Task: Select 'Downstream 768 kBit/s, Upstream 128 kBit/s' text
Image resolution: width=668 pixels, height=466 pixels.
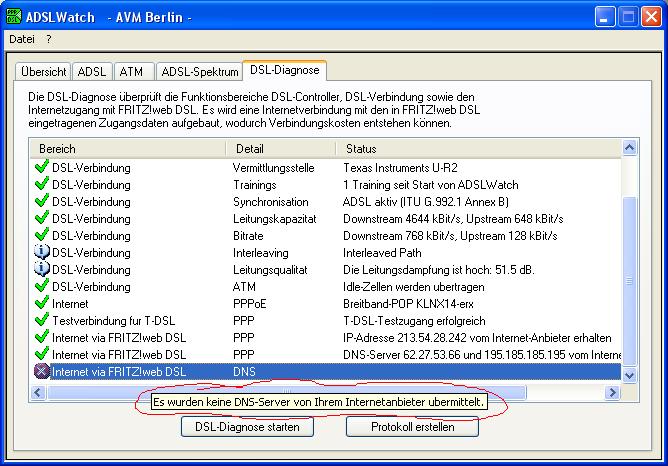Action: click(450, 236)
